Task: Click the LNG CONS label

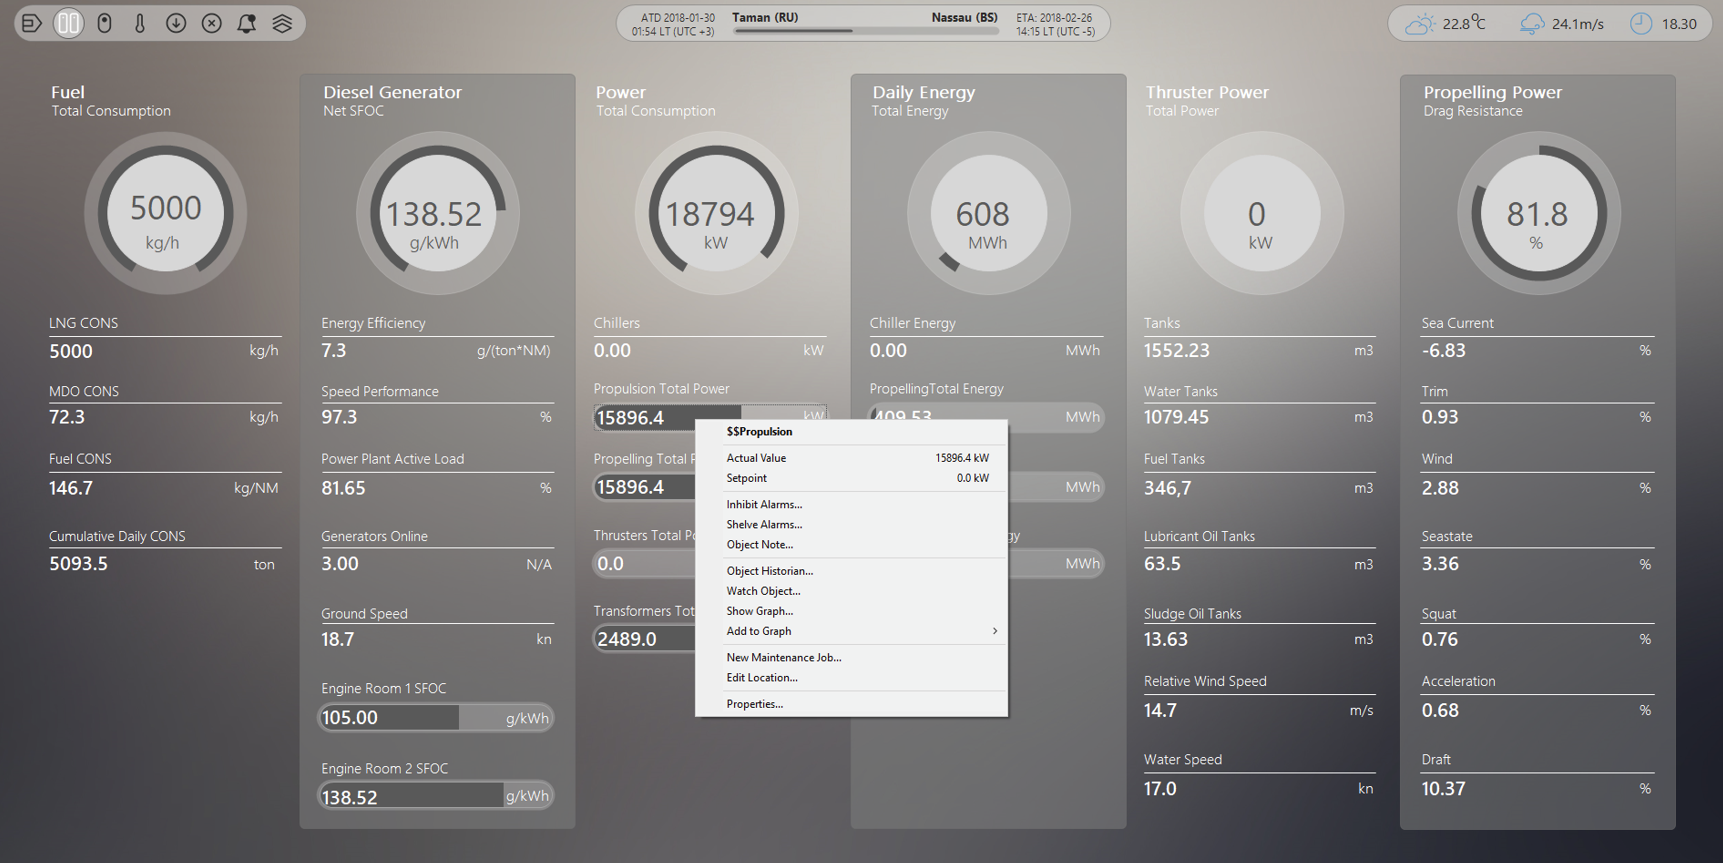Action: click(83, 323)
